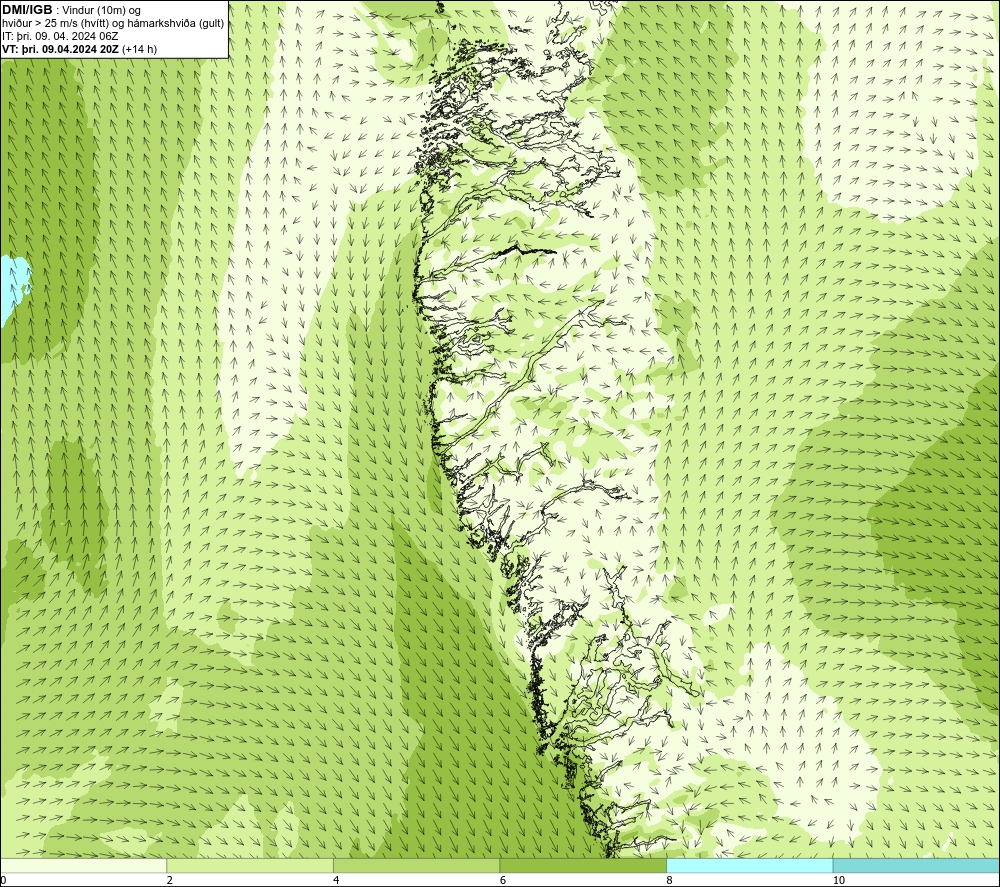The height and width of the screenshot is (887, 1000).
Task: Click the 2–4 m/s light green legend swatch
Action: coord(250,865)
